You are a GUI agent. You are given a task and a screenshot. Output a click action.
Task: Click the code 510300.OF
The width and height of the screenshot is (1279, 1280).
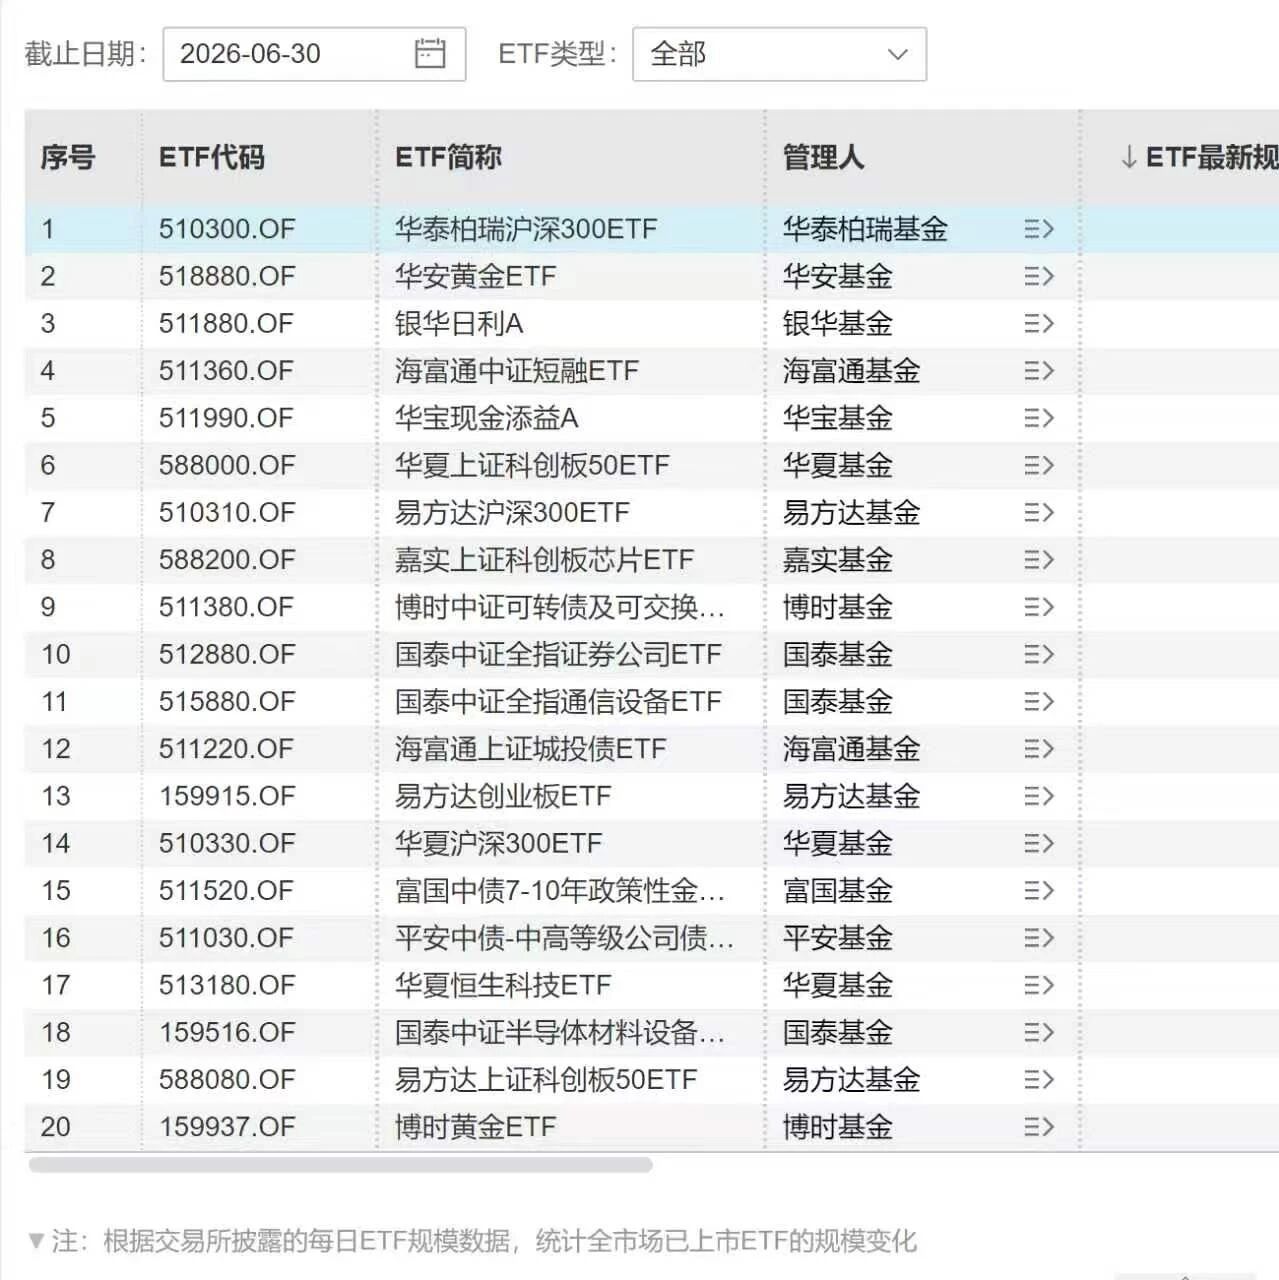coord(227,229)
